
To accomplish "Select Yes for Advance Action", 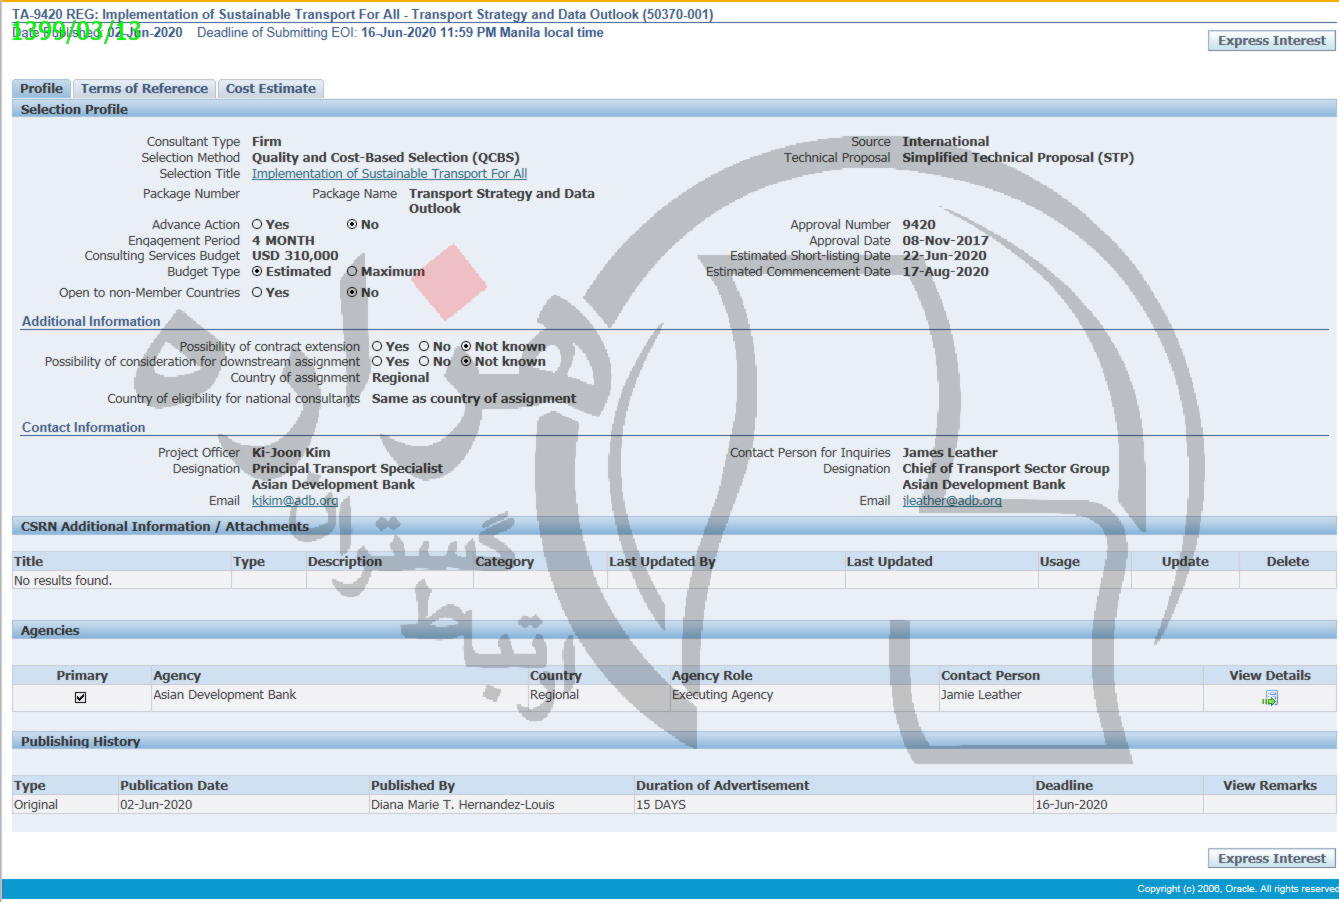I will pyautogui.click(x=258, y=225).
